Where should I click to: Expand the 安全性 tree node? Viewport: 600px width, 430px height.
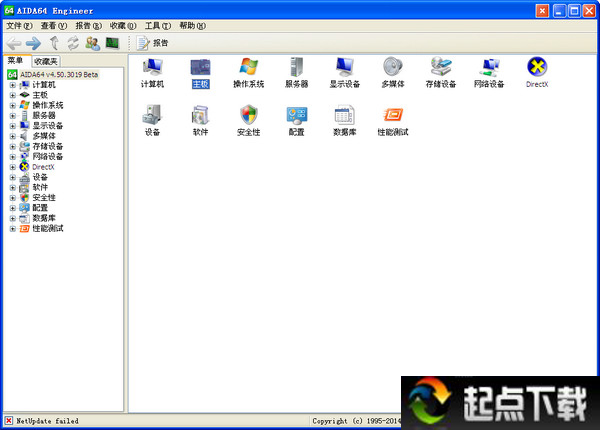[x=13, y=198]
